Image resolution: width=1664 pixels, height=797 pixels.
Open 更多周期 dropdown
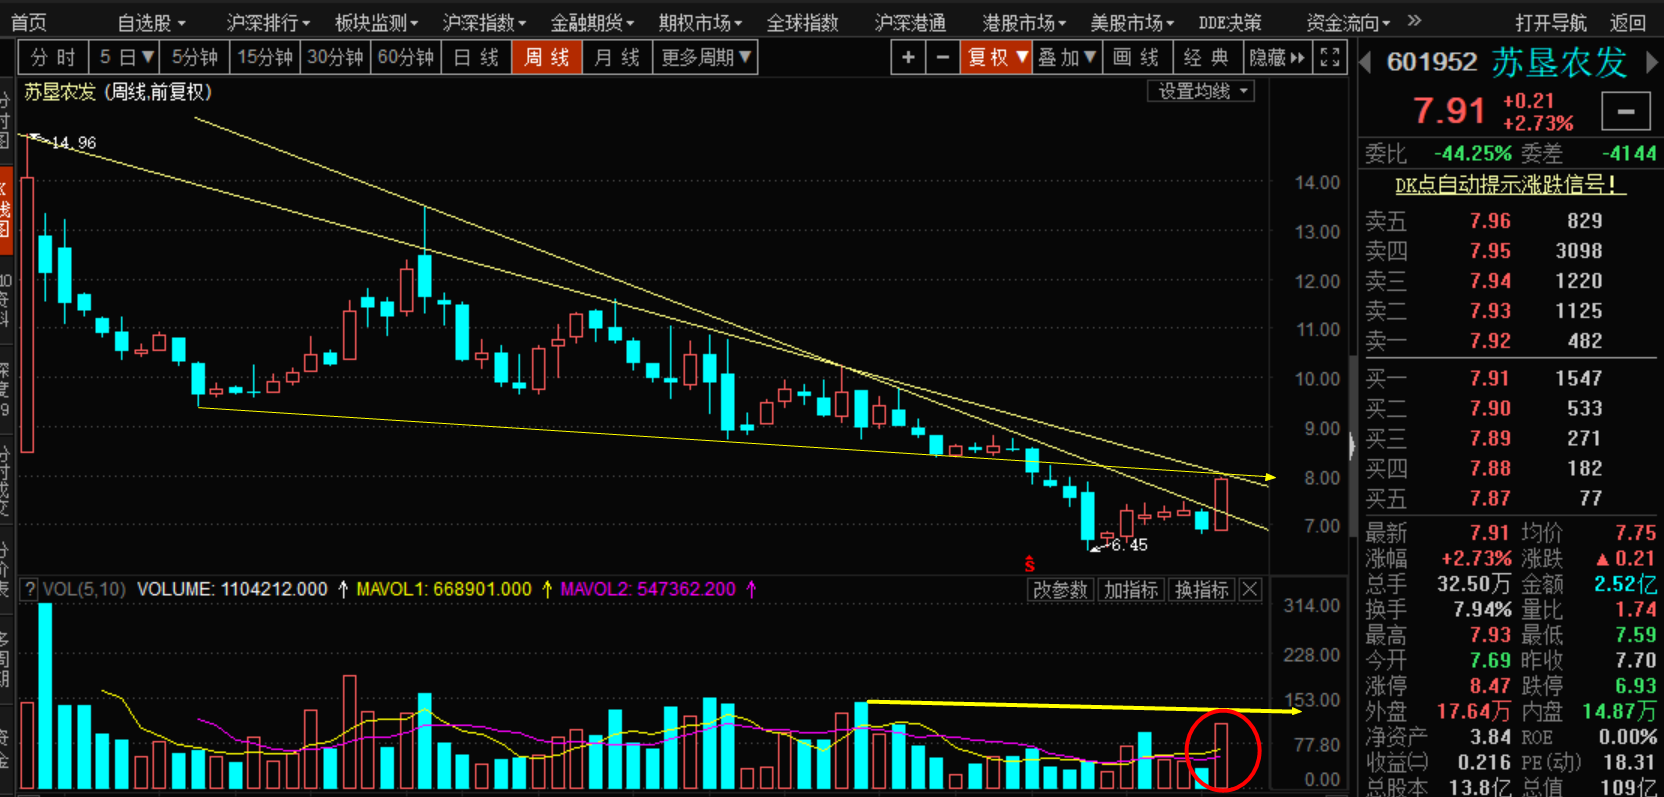click(705, 57)
